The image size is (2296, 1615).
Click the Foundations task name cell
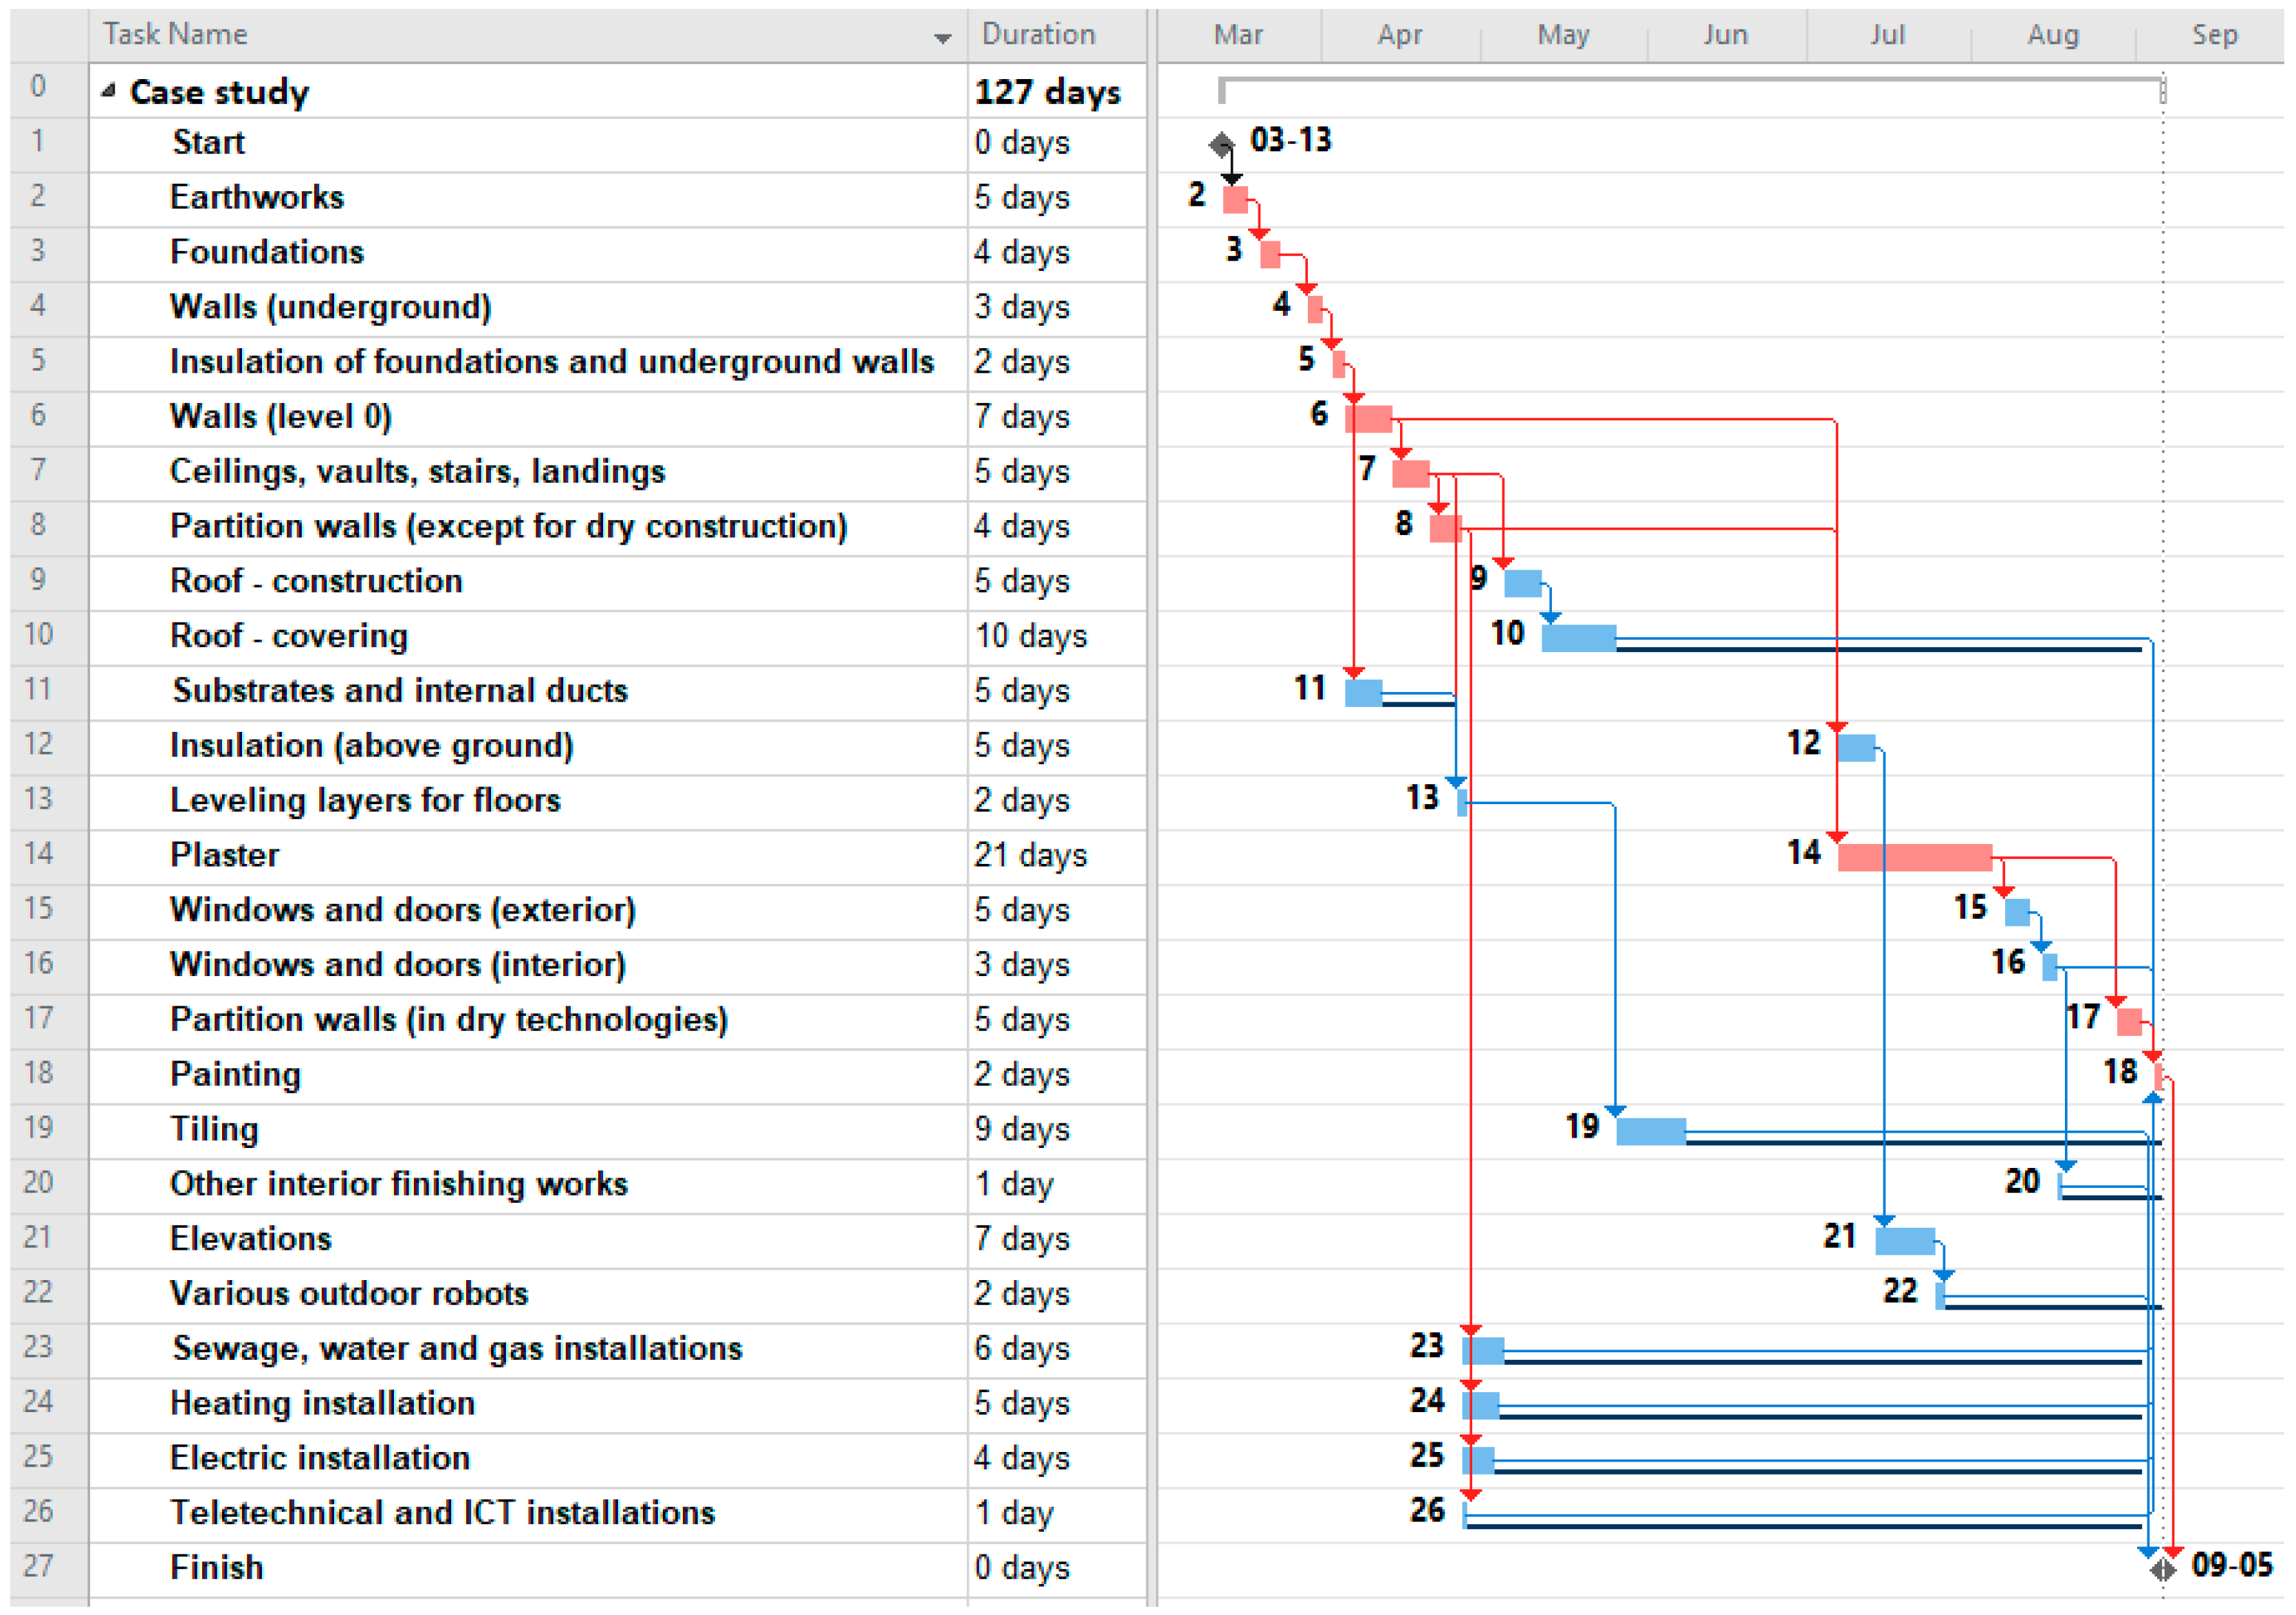267,252
